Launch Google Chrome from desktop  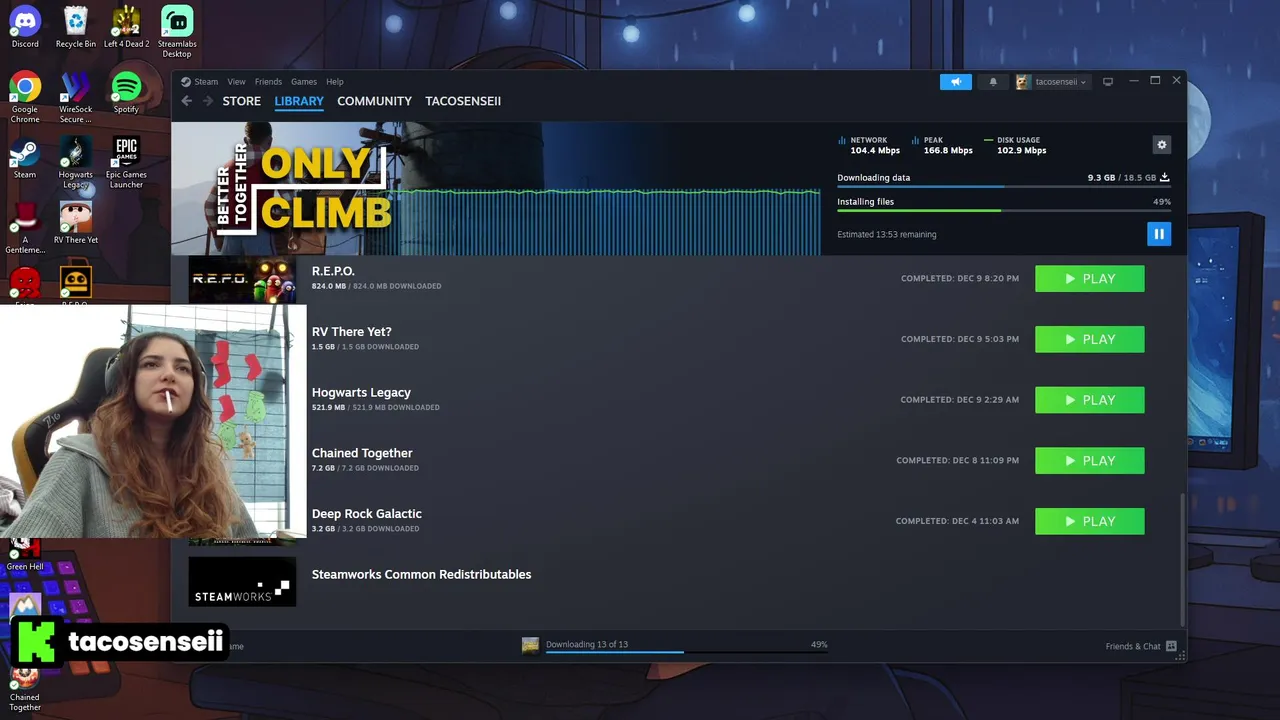pyautogui.click(x=25, y=97)
